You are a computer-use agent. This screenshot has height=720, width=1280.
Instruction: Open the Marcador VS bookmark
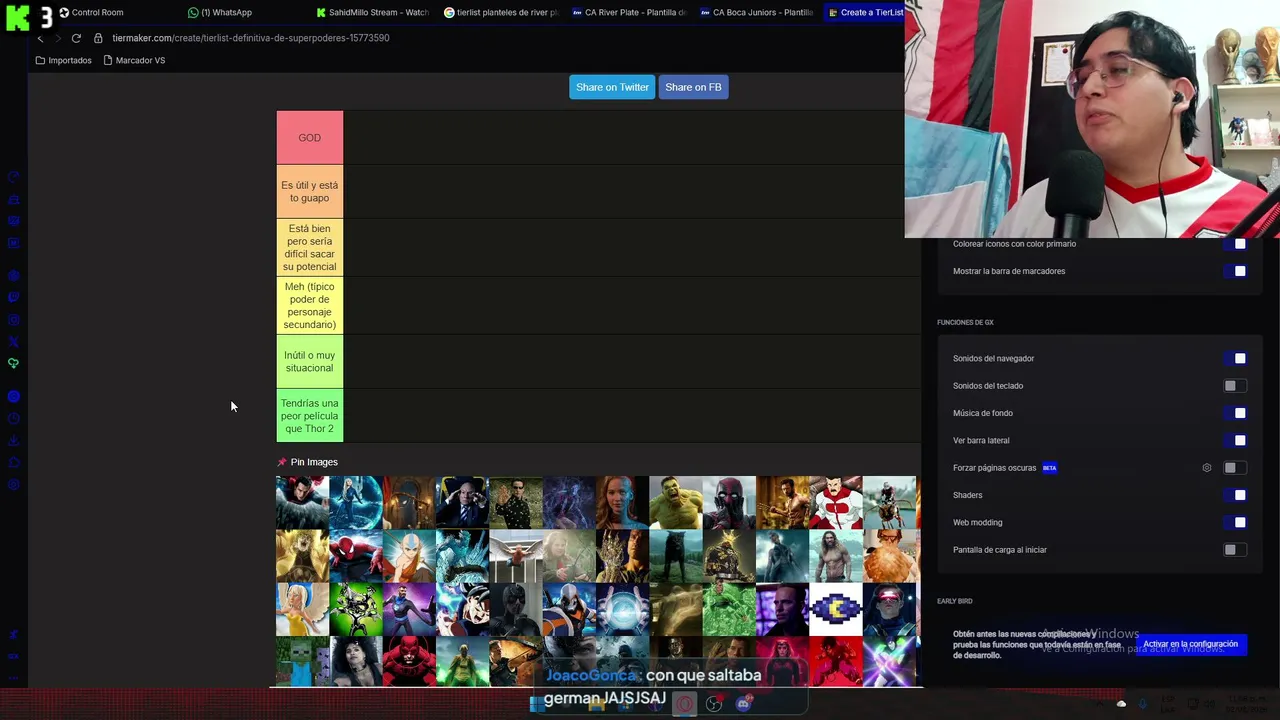pos(134,60)
